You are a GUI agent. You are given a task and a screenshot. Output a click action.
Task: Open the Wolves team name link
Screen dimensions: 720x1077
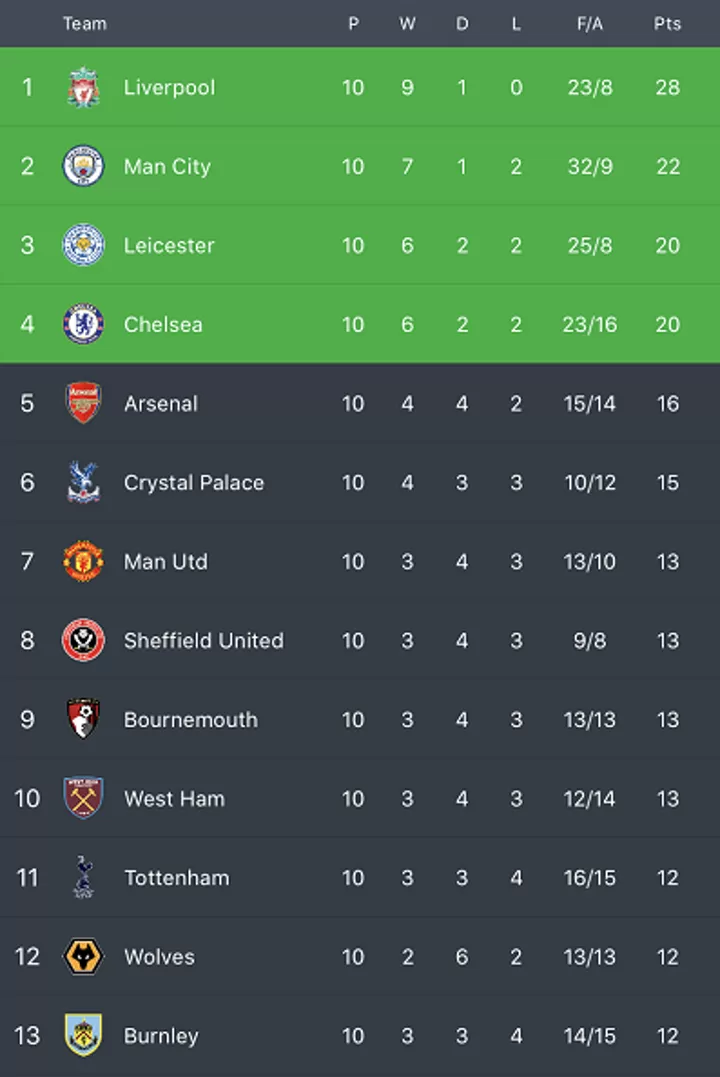click(159, 956)
